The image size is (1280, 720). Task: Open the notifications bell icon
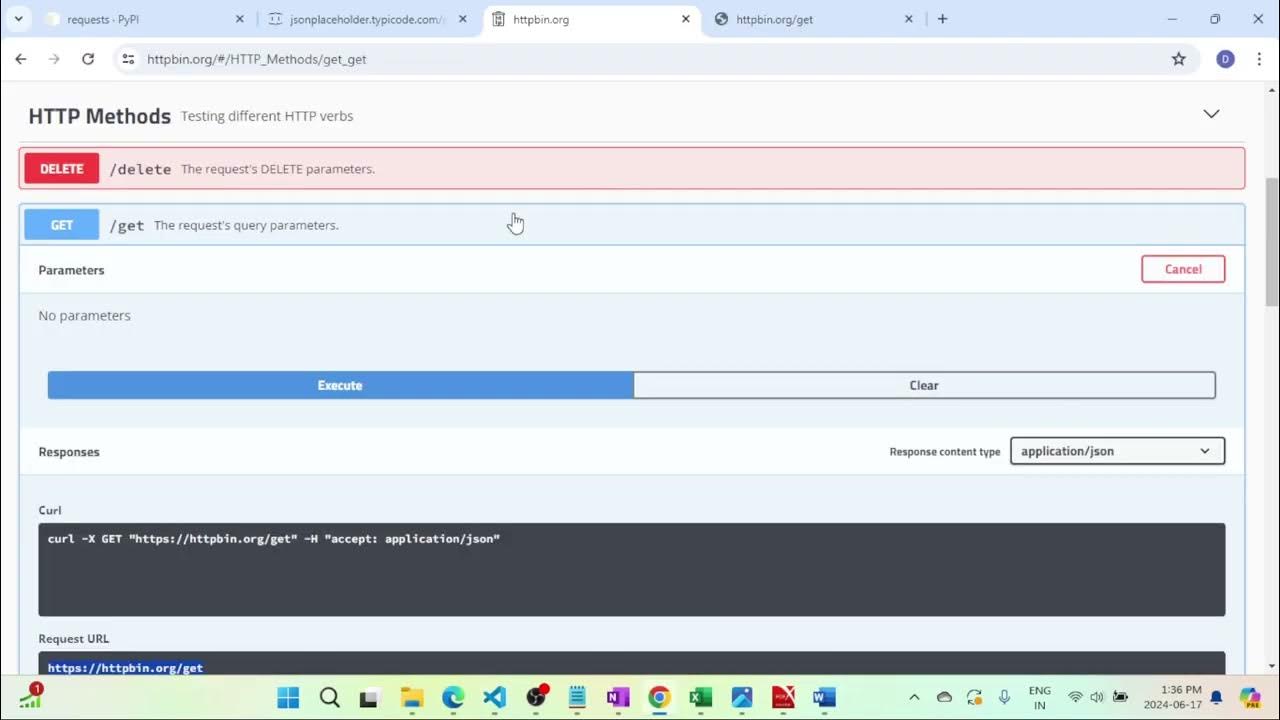(x=1216, y=697)
